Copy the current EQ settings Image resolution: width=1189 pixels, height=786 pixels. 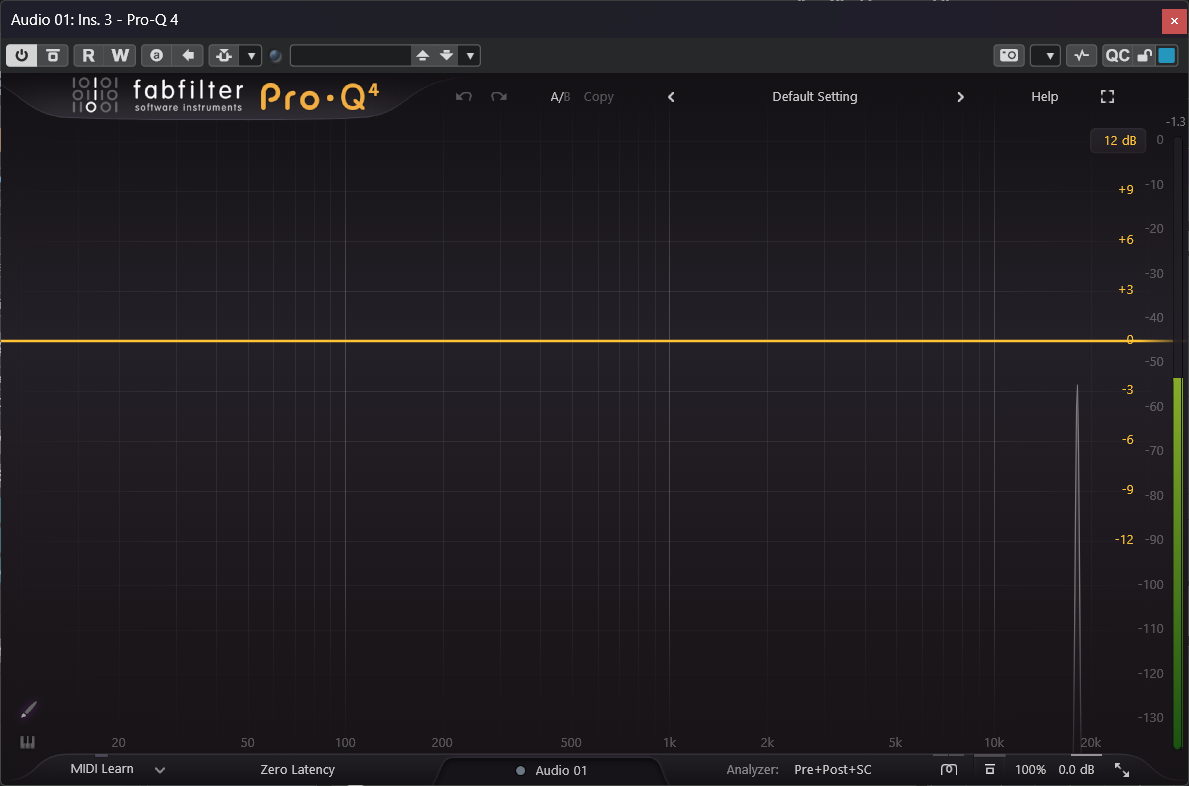[x=598, y=96]
